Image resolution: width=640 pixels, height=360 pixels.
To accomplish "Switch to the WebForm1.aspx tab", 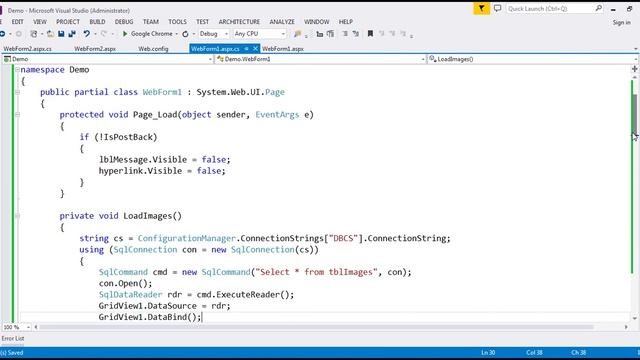I will (x=283, y=49).
